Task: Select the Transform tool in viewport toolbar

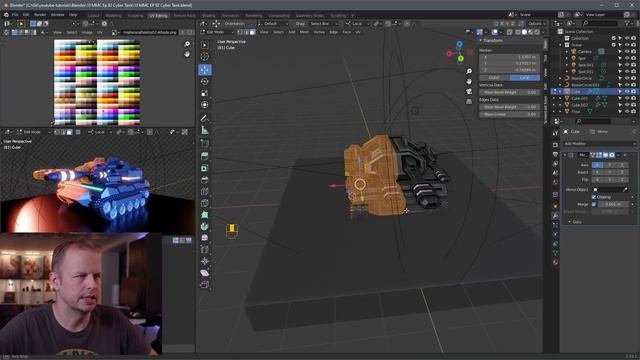Action: (x=205, y=105)
